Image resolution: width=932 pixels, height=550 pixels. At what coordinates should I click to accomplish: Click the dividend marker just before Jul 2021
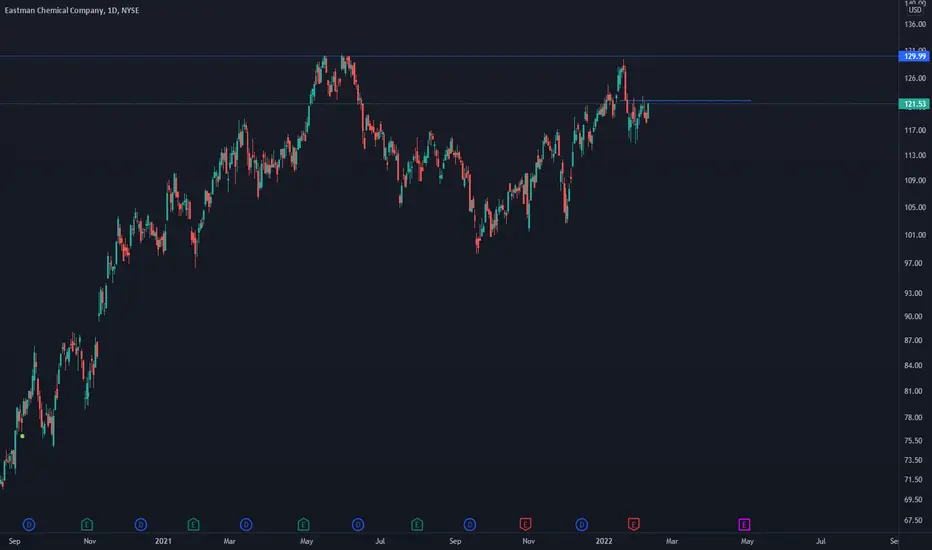click(x=358, y=524)
